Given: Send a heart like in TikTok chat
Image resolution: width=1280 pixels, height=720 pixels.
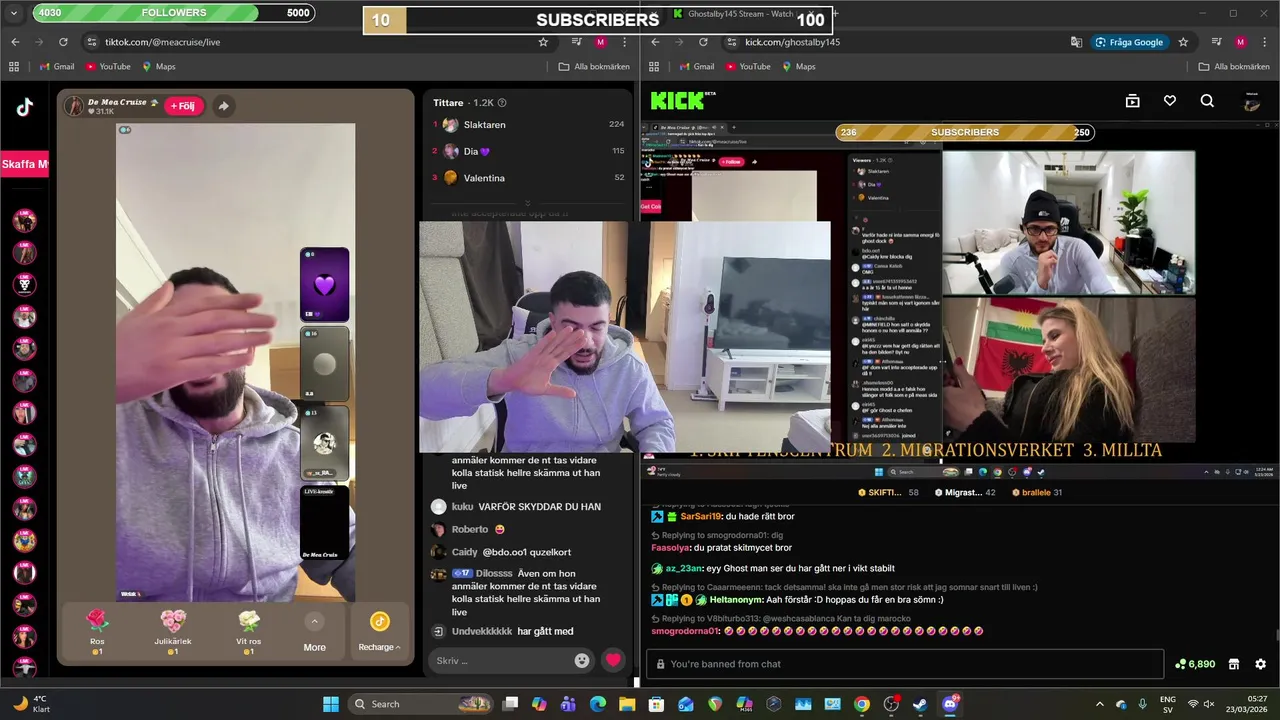Looking at the screenshot, I should (613, 660).
